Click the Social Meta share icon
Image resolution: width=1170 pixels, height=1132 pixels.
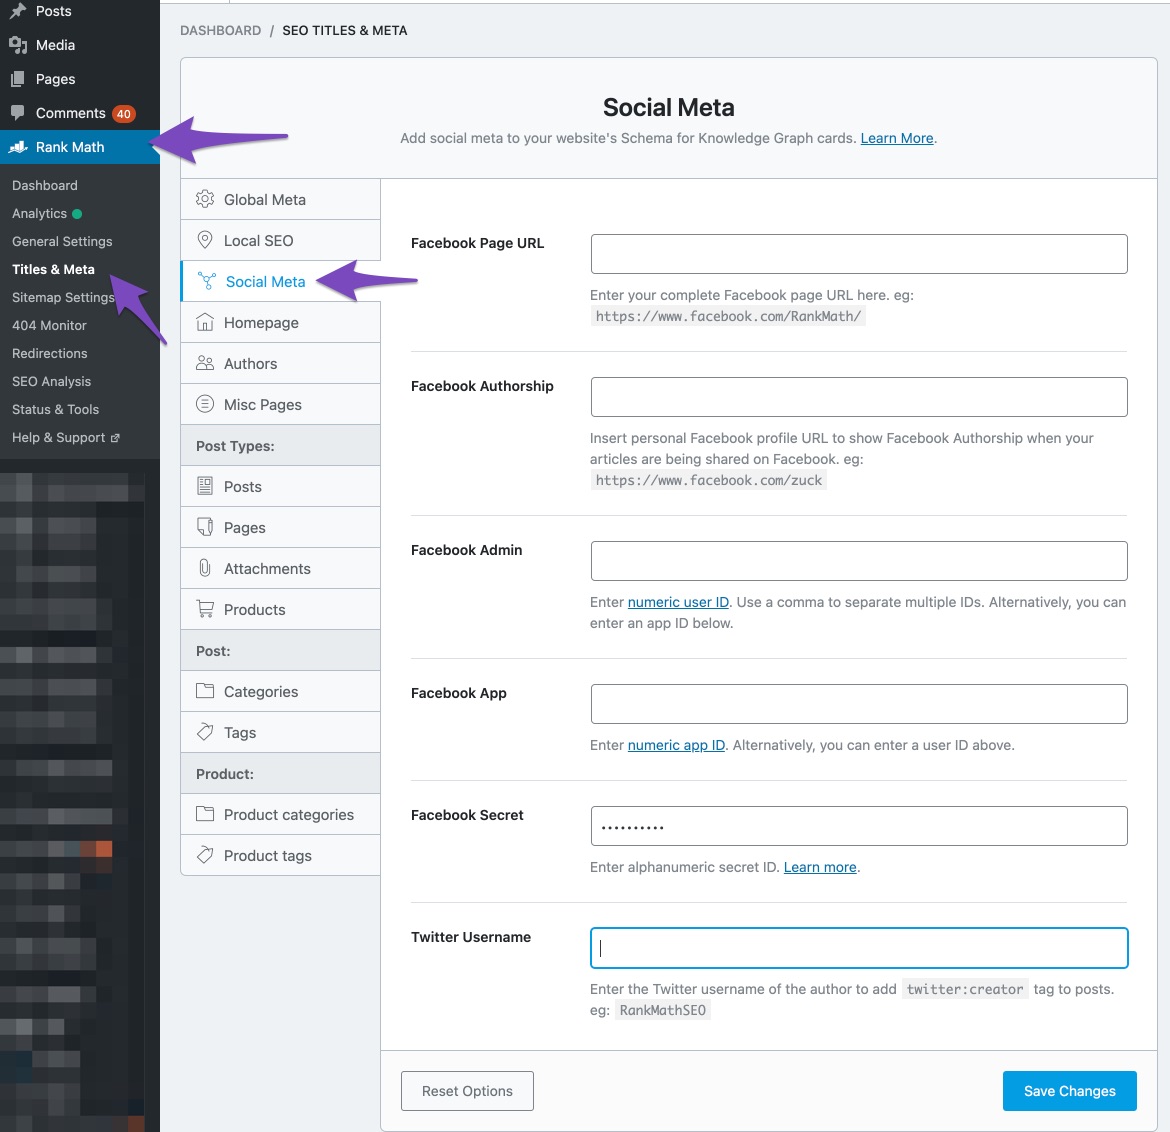(x=207, y=281)
